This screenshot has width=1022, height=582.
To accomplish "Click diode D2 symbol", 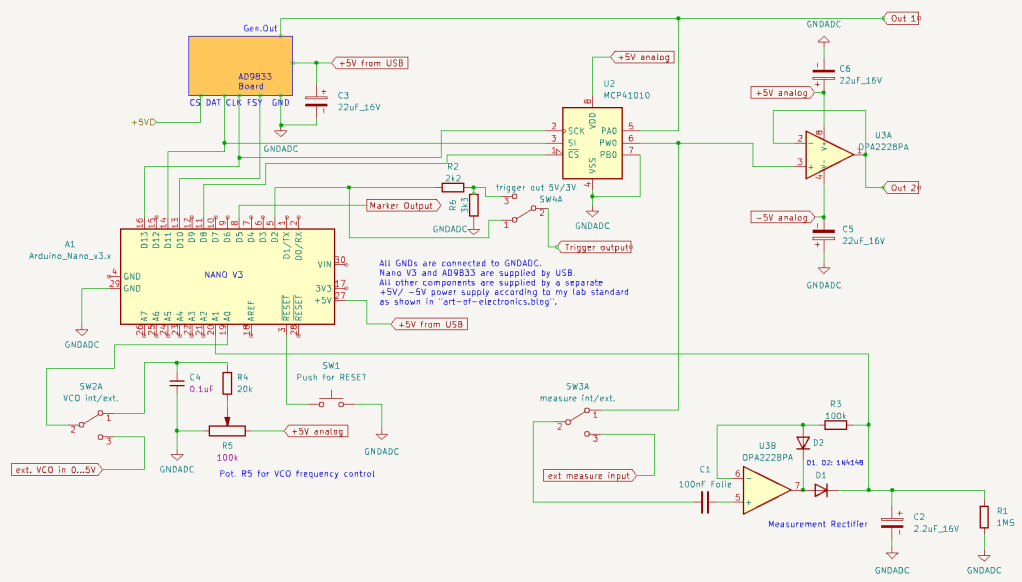I will click(802, 443).
